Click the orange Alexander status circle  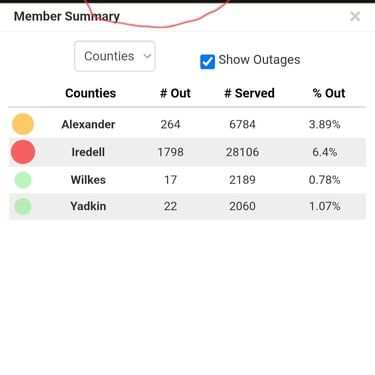pyautogui.click(x=23, y=124)
